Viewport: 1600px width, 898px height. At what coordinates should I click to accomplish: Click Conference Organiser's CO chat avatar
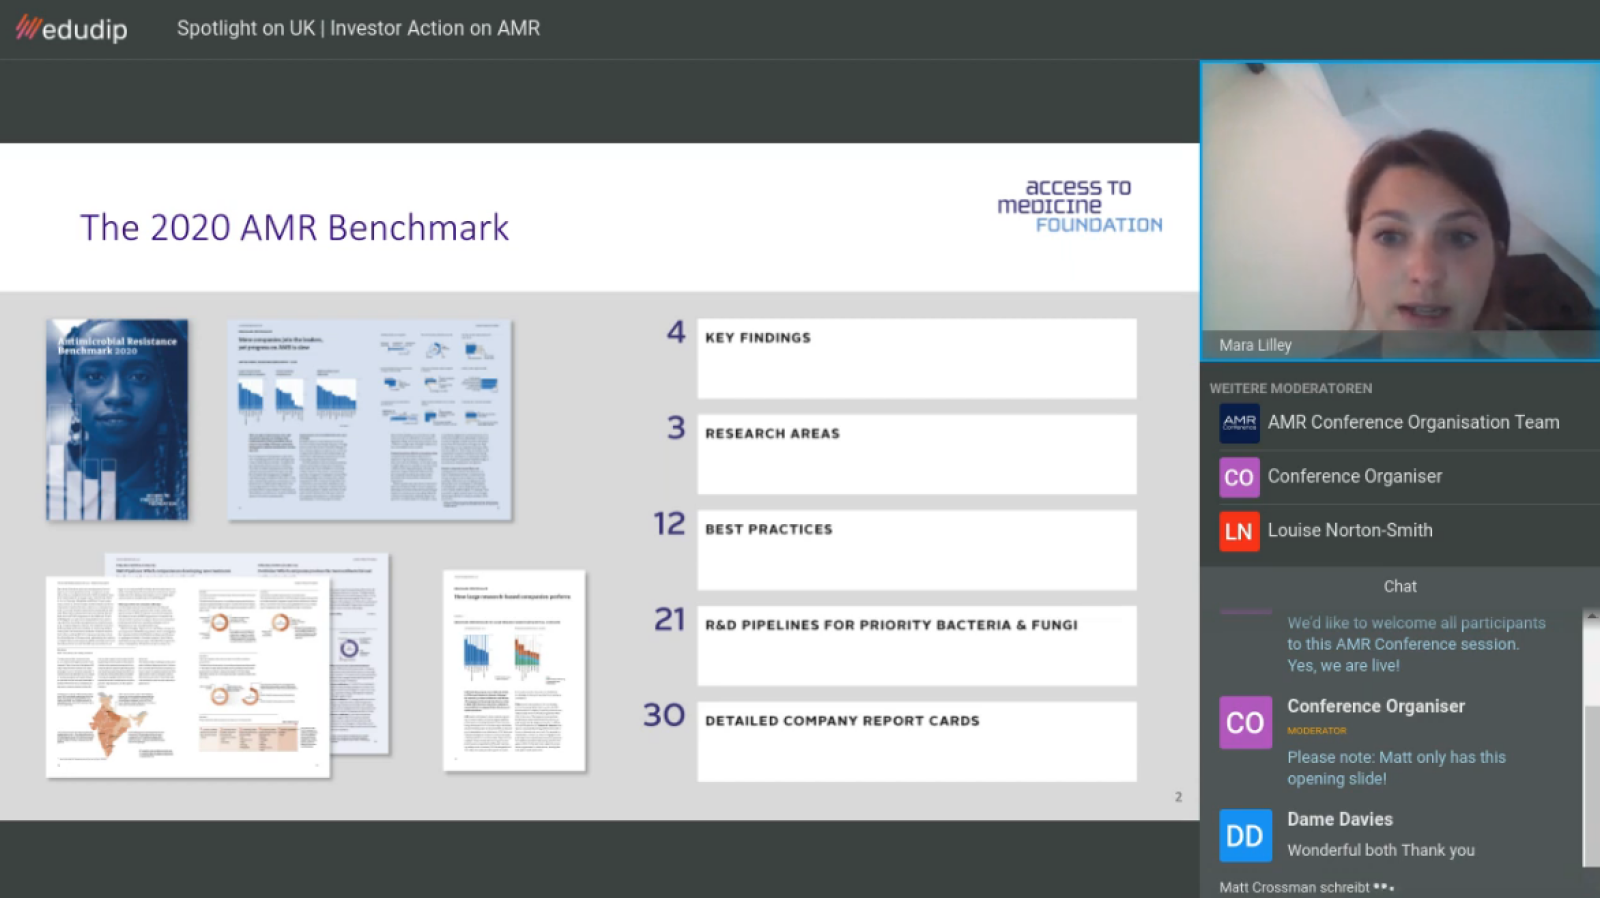coord(1245,722)
